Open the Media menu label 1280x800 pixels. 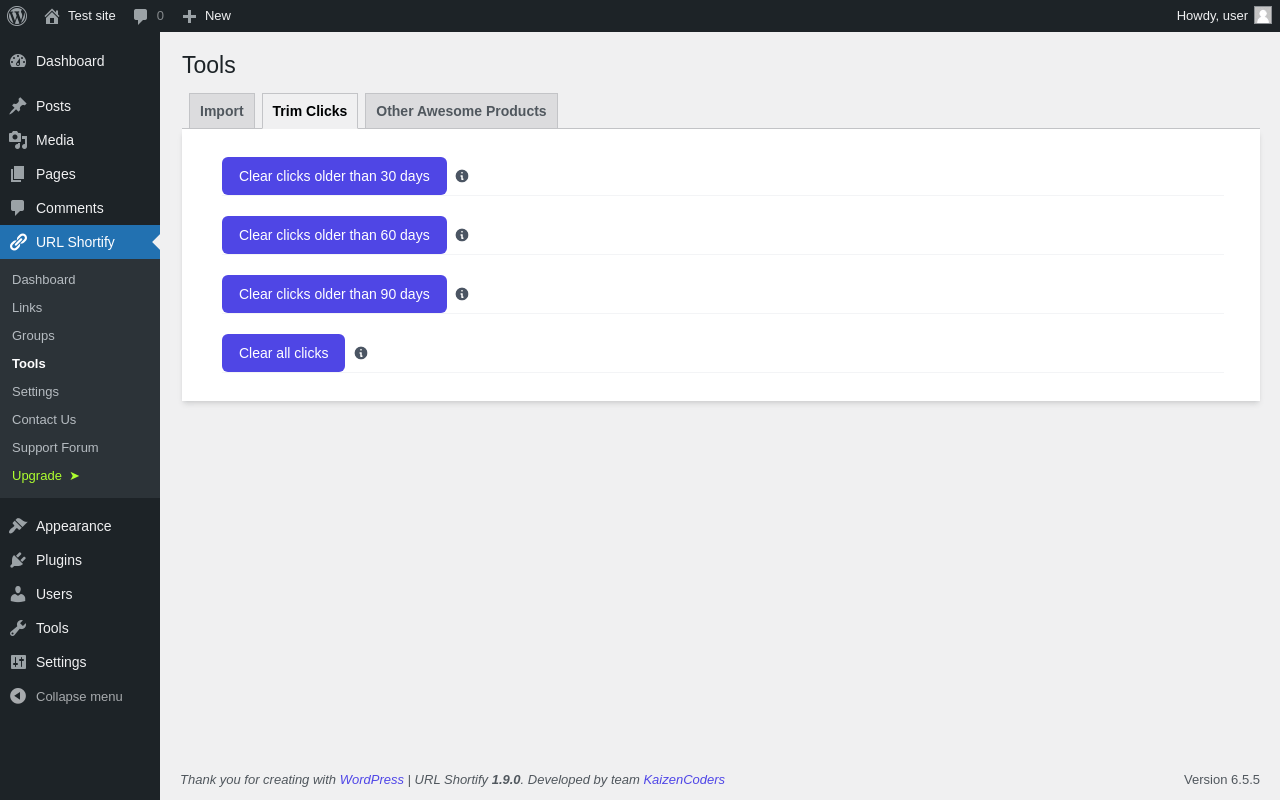click(x=55, y=140)
